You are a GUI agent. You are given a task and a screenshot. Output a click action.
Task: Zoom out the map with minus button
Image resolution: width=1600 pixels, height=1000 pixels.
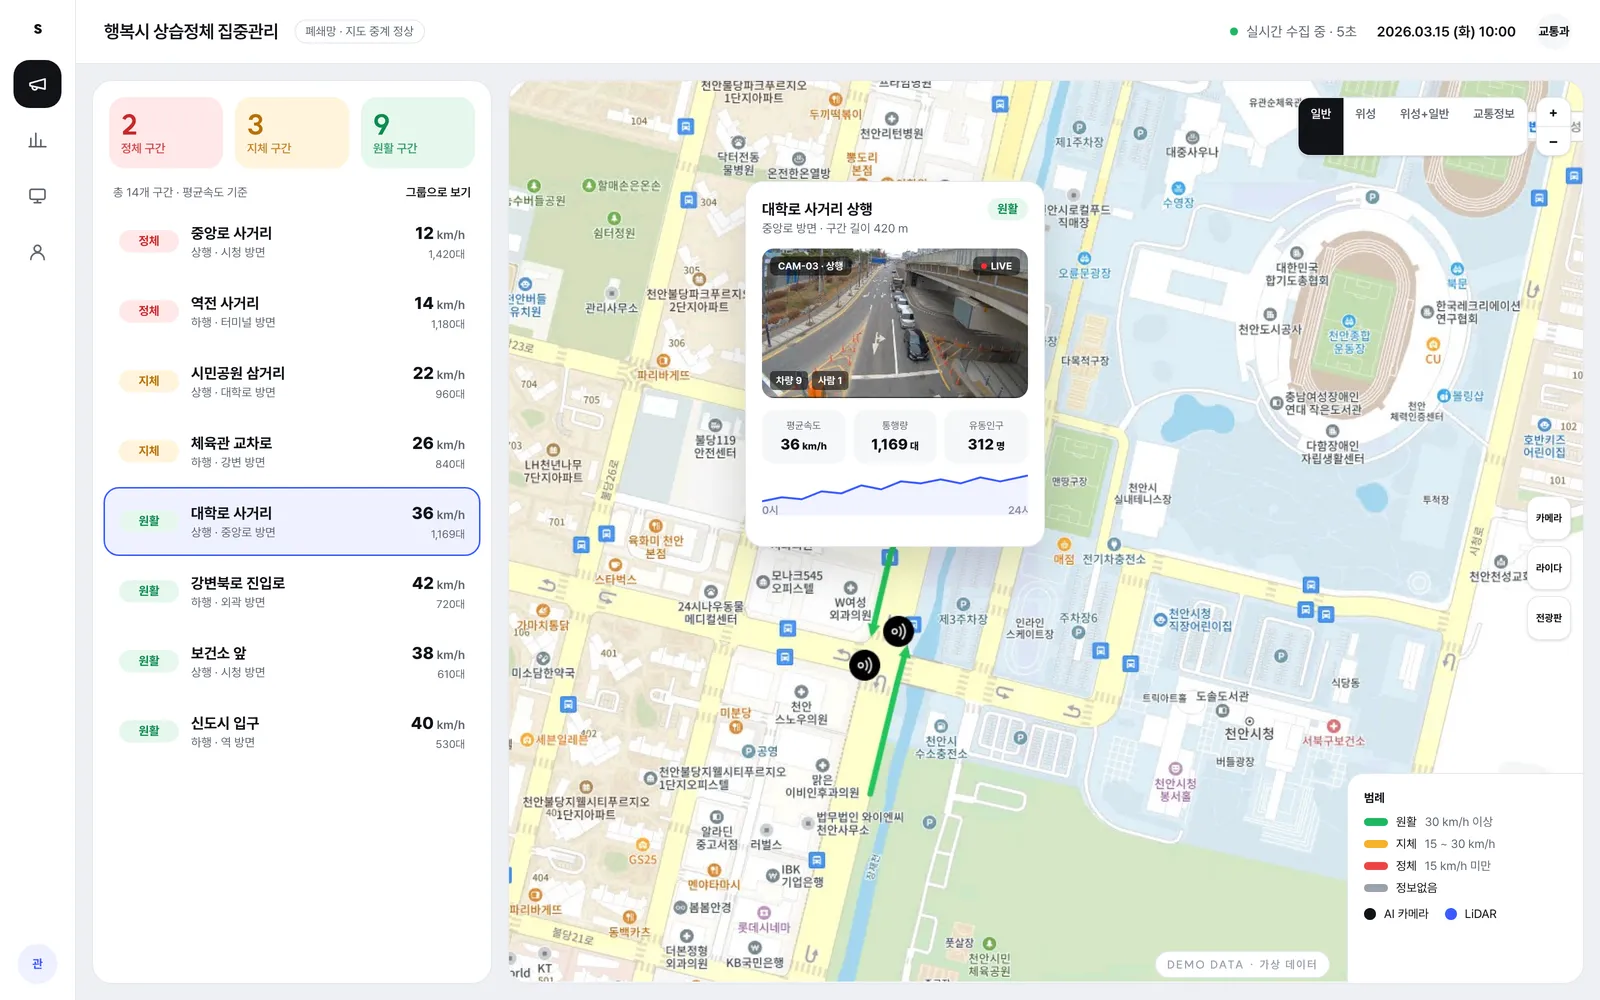(x=1553, y=142)
